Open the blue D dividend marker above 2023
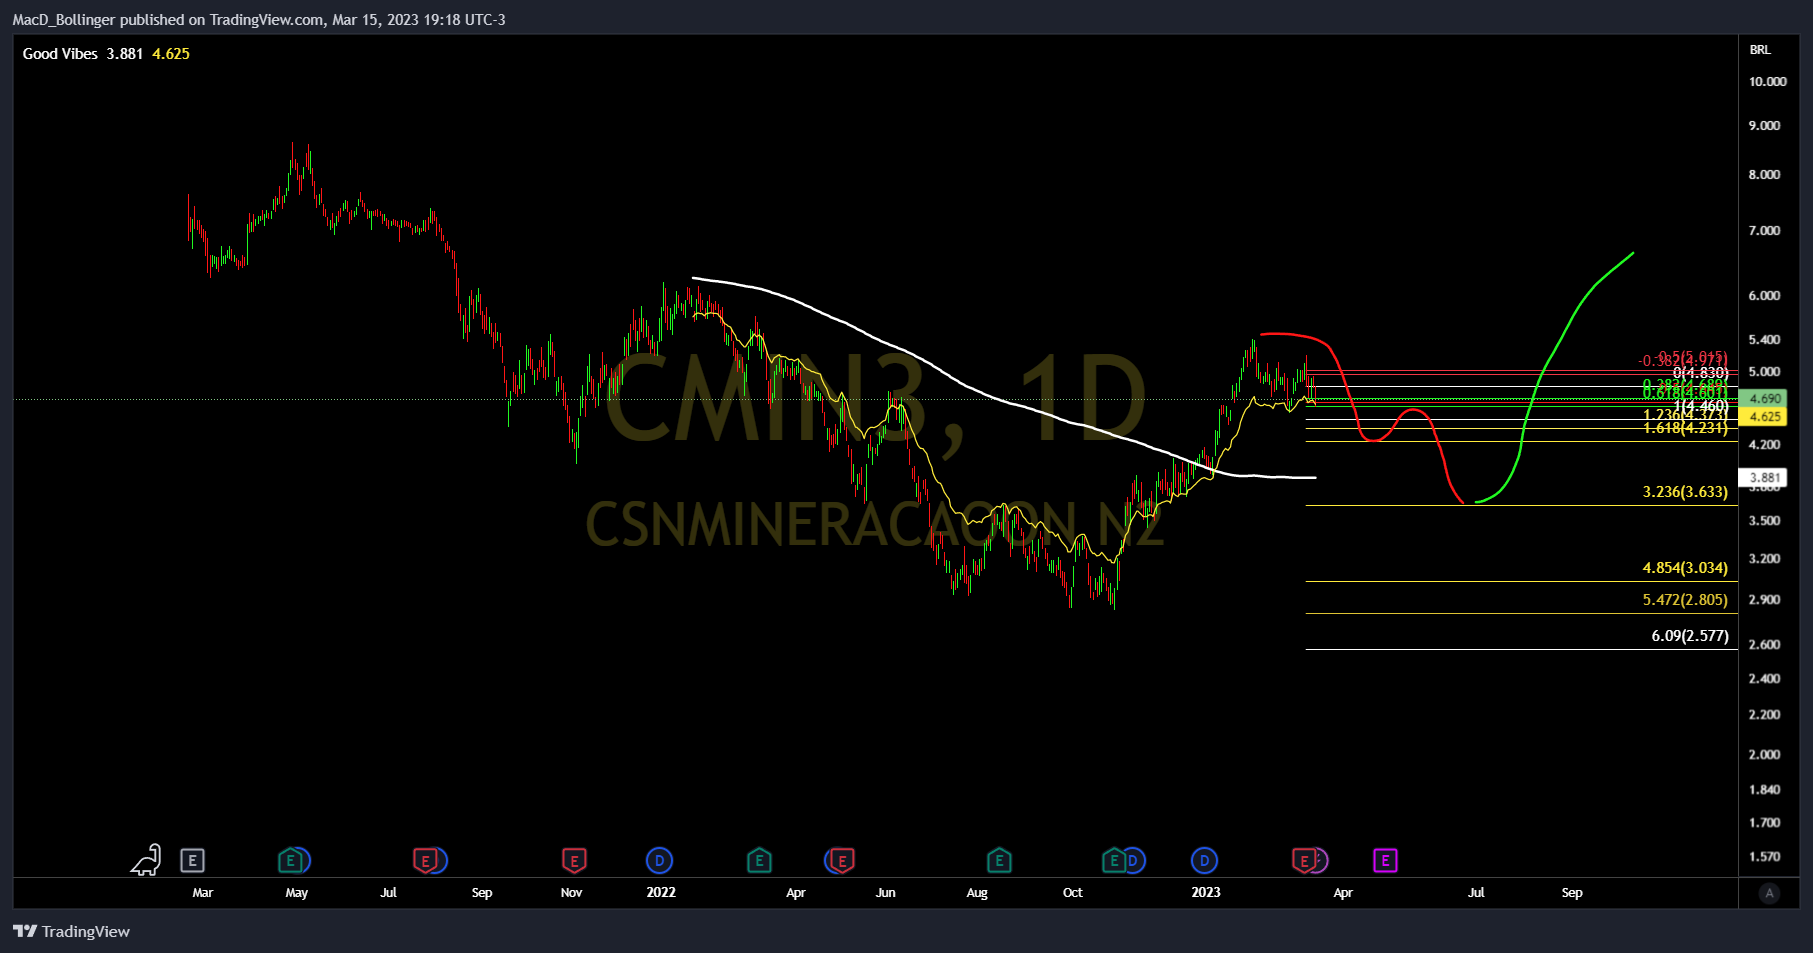 pyautogui.click(x=1204, y=860)
